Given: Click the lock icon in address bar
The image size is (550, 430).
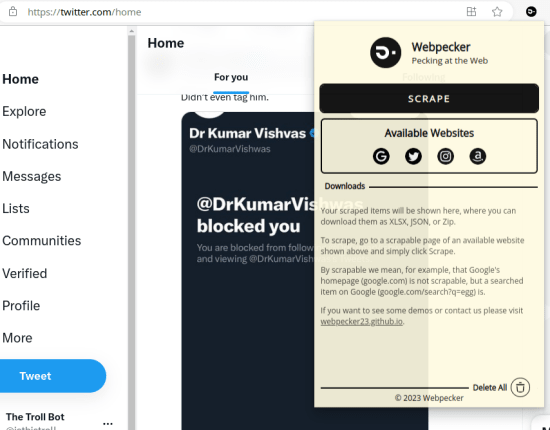Looking at the screenshot, I should [13, 12].
